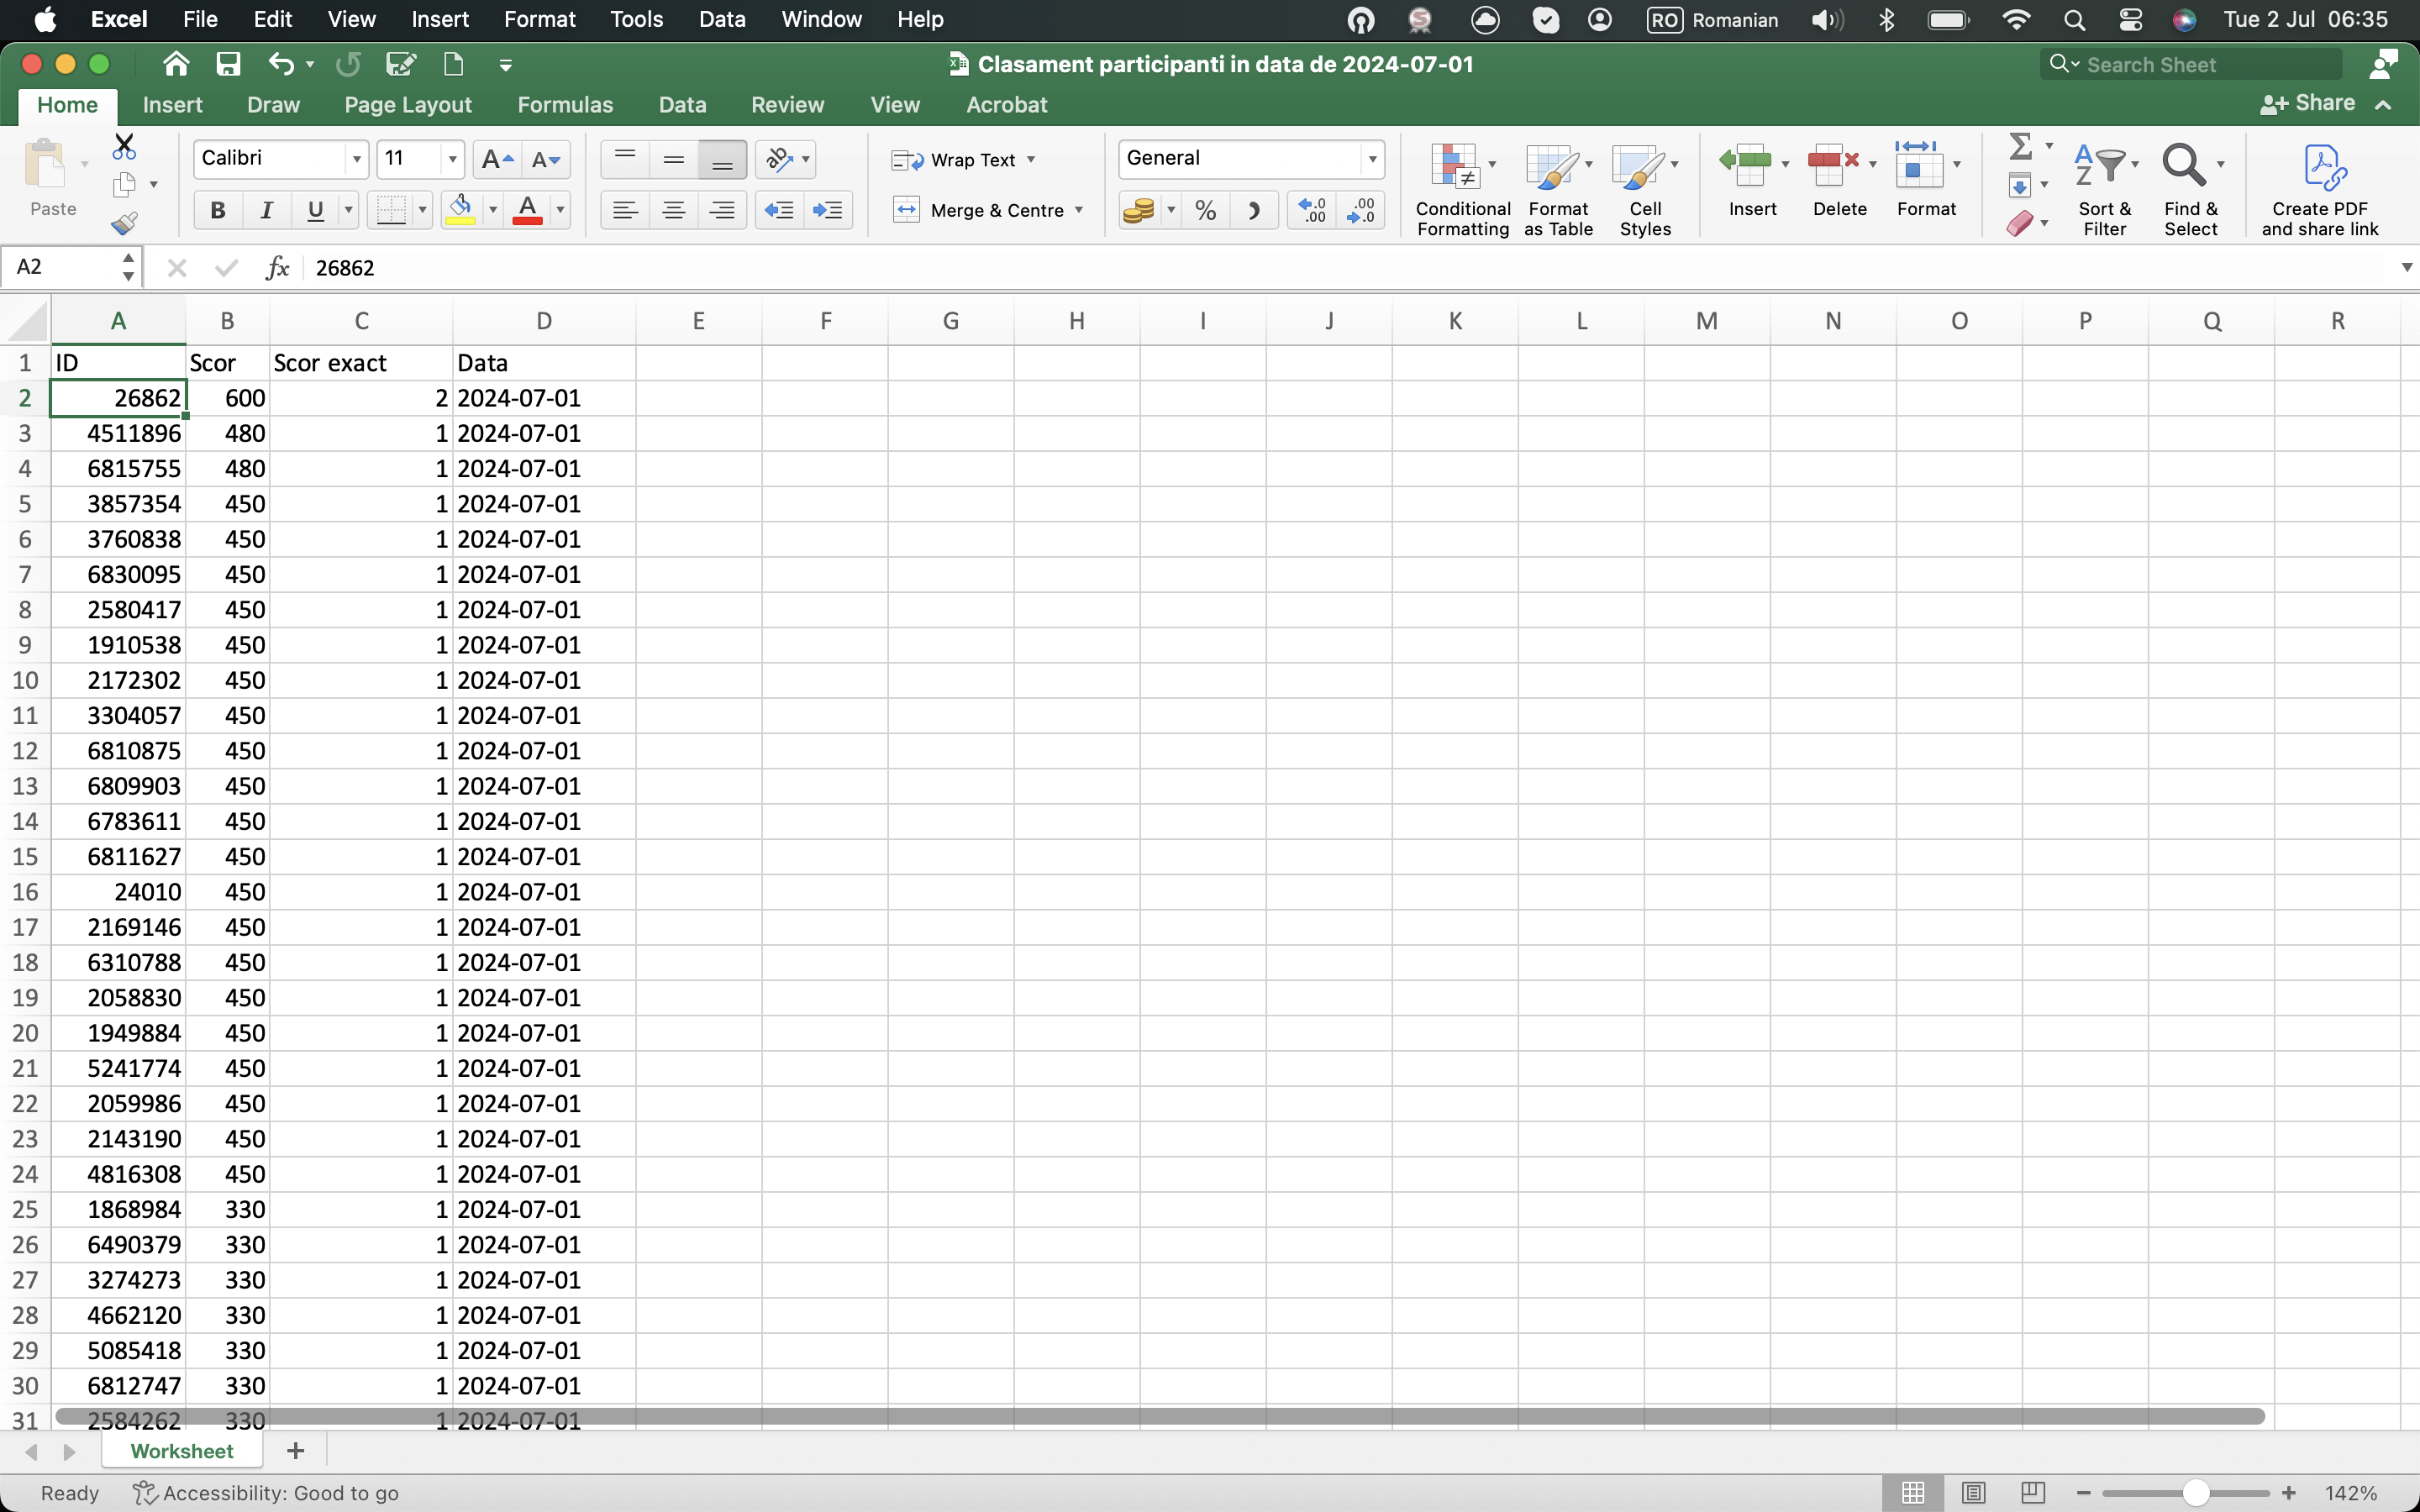This screenshot has height=1512, width=2420.
Task: Click the horizontal scrollbar
Action: tap(1160, 1416)
